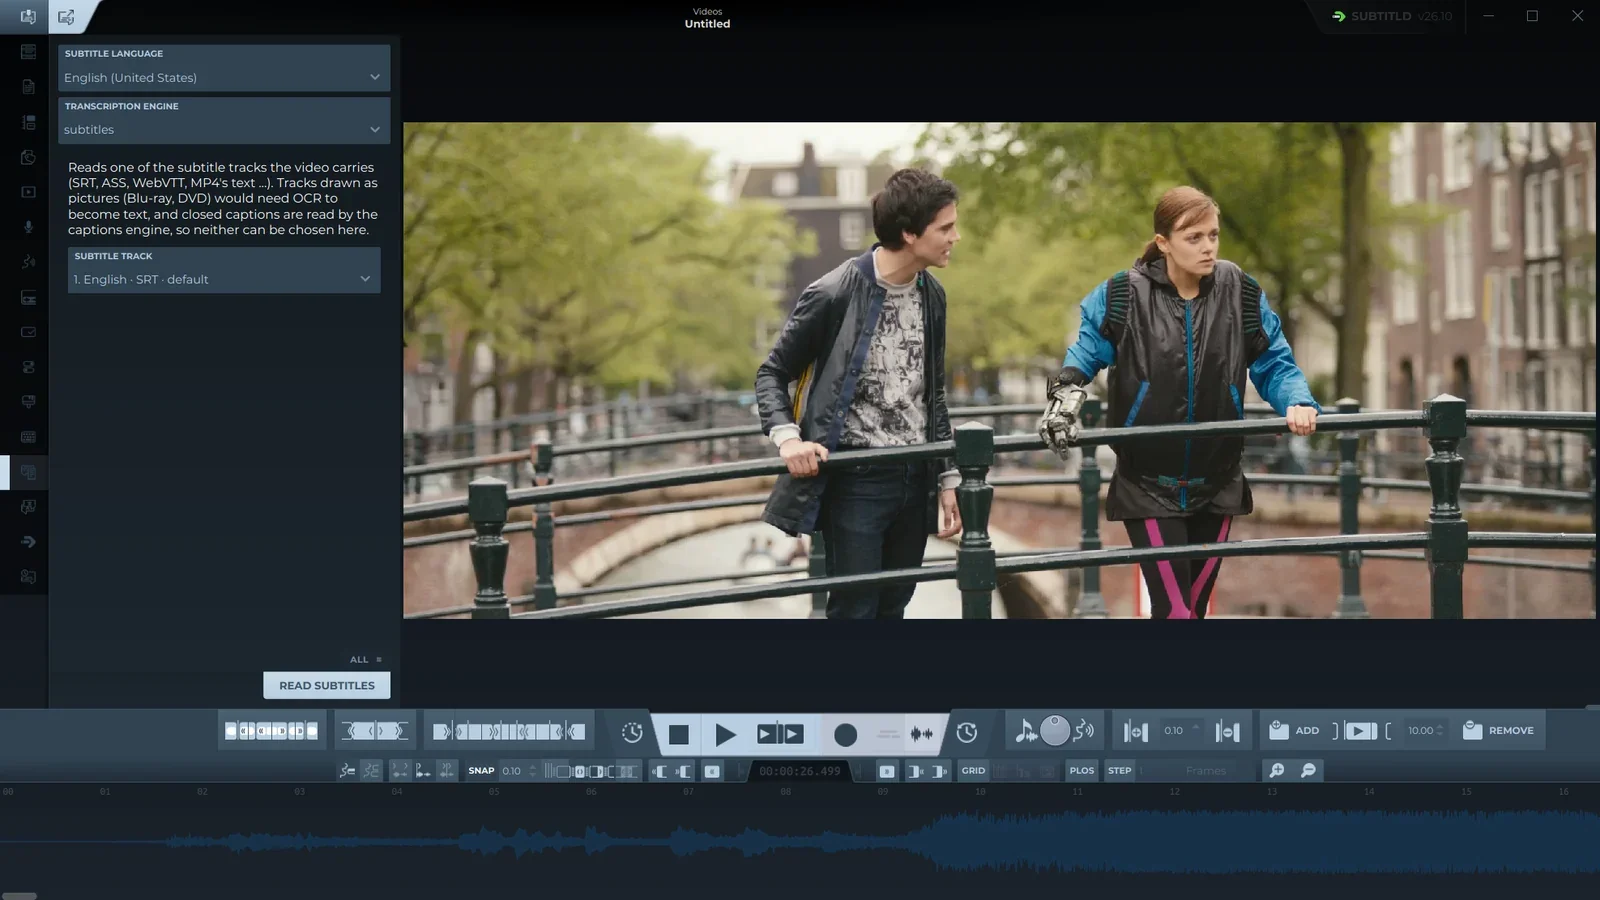This screenshot has height=900, width=1600.
Task: Open the microphone sidebar panel
Action: 28,227
